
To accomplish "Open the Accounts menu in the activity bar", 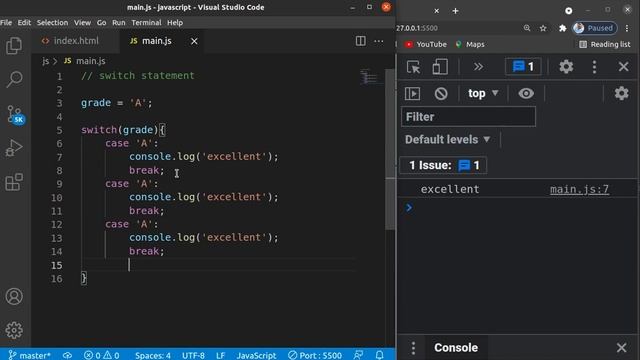I will point(14,296).
